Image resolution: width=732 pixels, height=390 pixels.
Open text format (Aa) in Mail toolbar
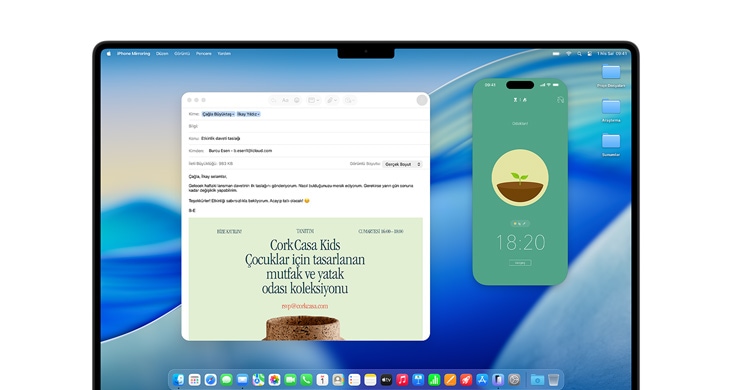[285, 100]
